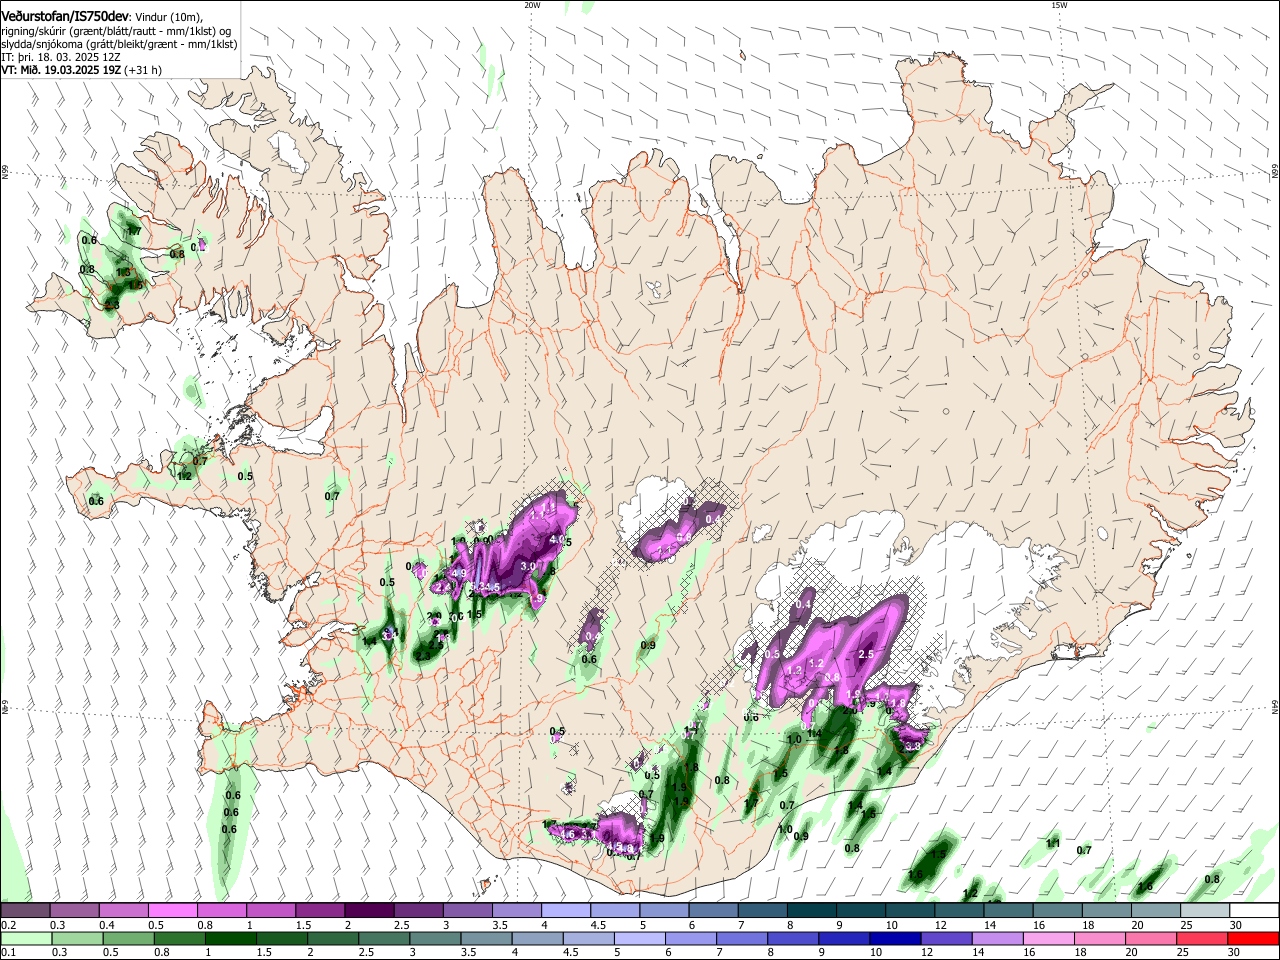This screenshot has height=960, width=1280.
Task: Click the white 2.5 snowfall value on southeast glacier
Action: click(867, 654)
